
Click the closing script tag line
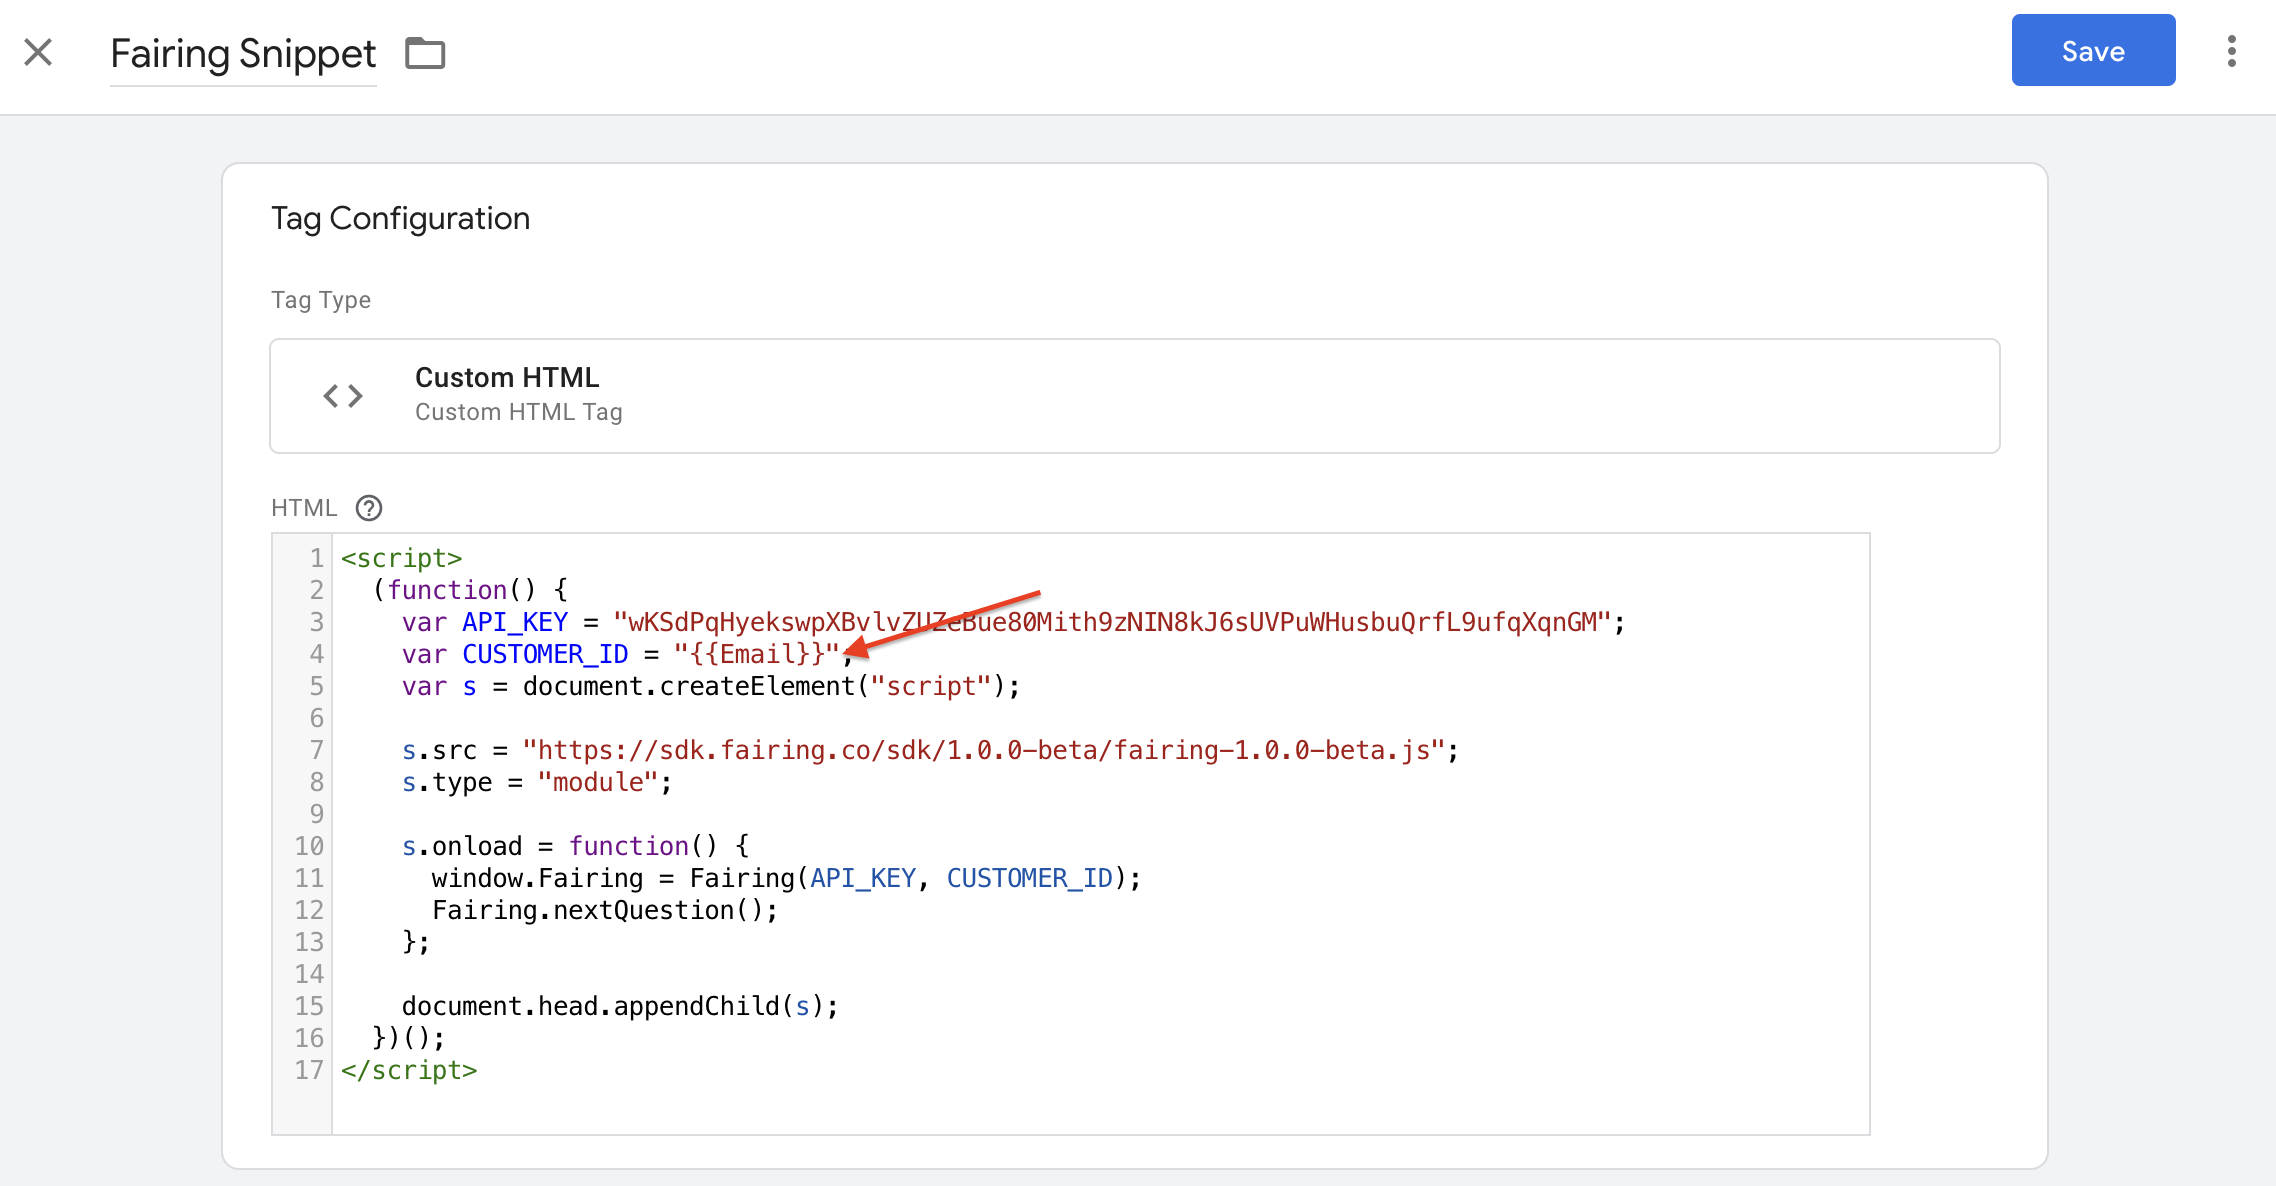(x=409, y=1070)
